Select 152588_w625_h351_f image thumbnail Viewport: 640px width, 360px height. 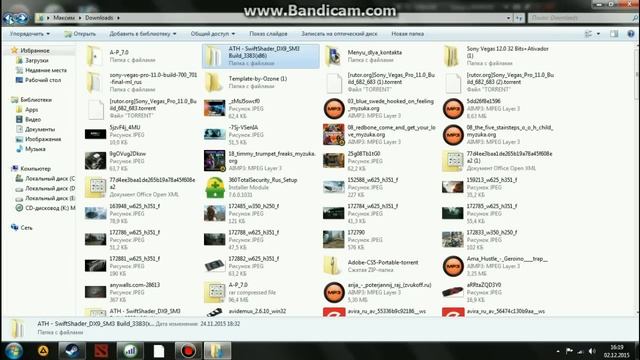[333, 187]
